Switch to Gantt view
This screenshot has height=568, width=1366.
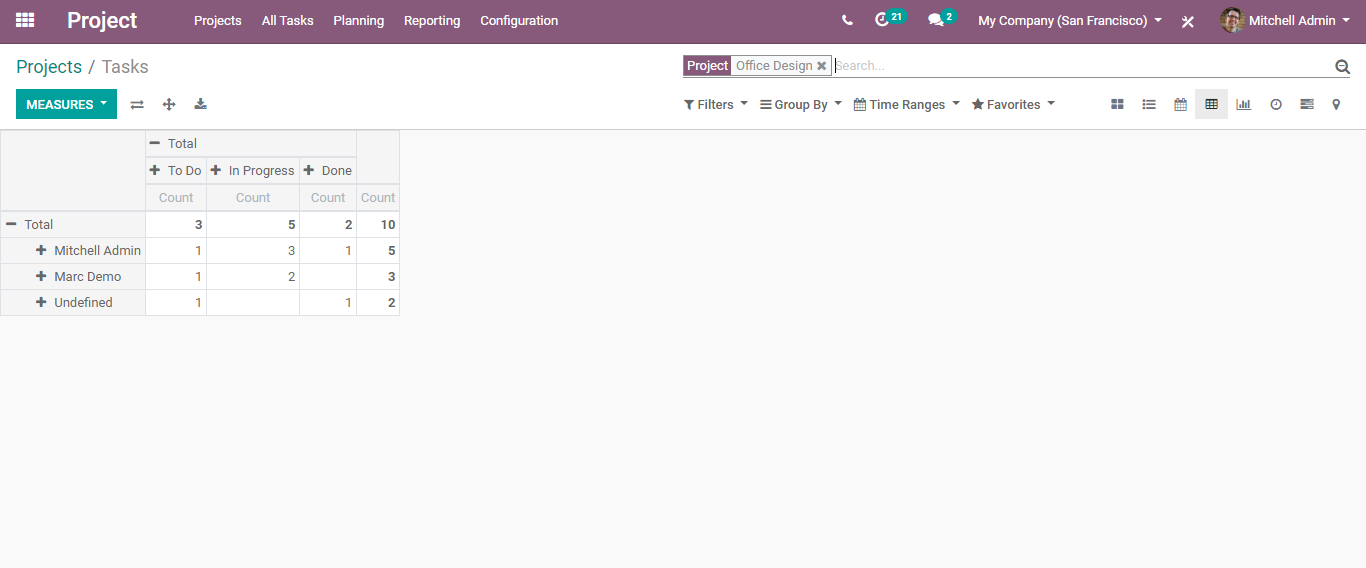1306,104
